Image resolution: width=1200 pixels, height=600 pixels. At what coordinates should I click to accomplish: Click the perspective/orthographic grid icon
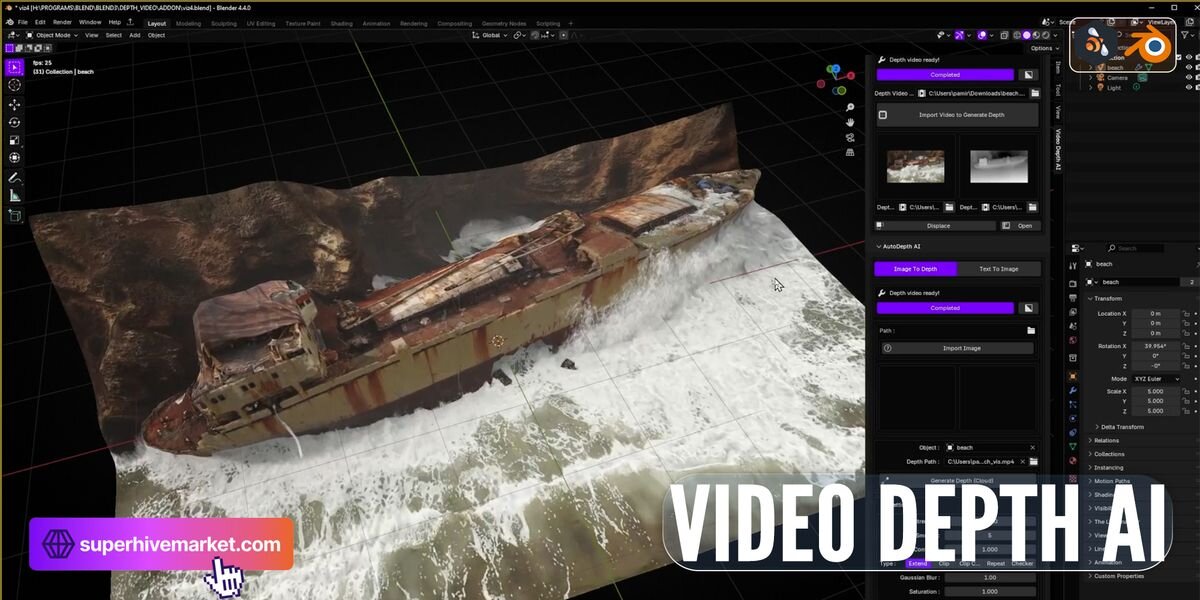click(850, 152)
